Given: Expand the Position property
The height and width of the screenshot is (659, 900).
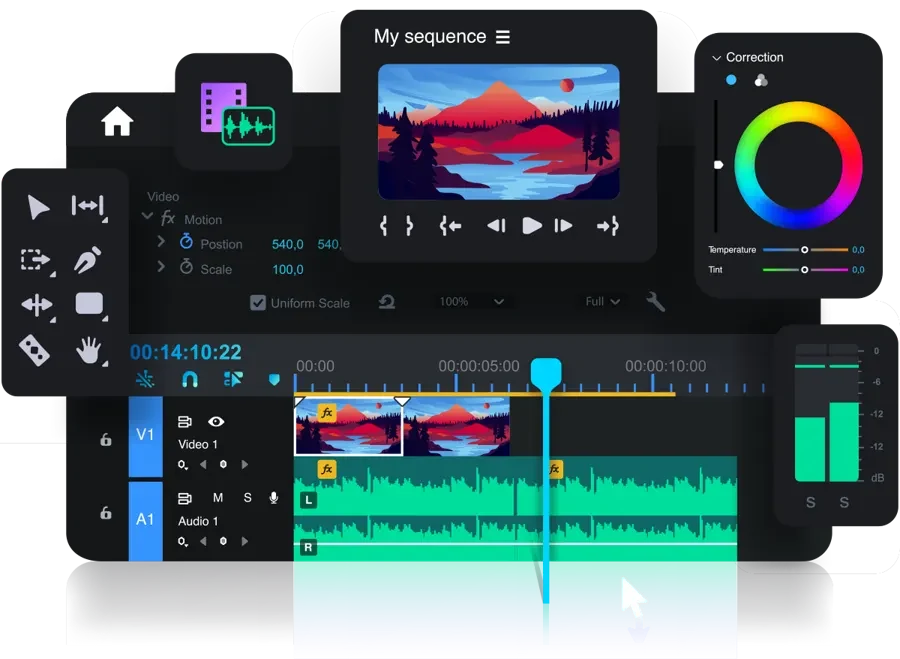Looking at the screenshot, I should pyautogui.click(x=161, y=242).
